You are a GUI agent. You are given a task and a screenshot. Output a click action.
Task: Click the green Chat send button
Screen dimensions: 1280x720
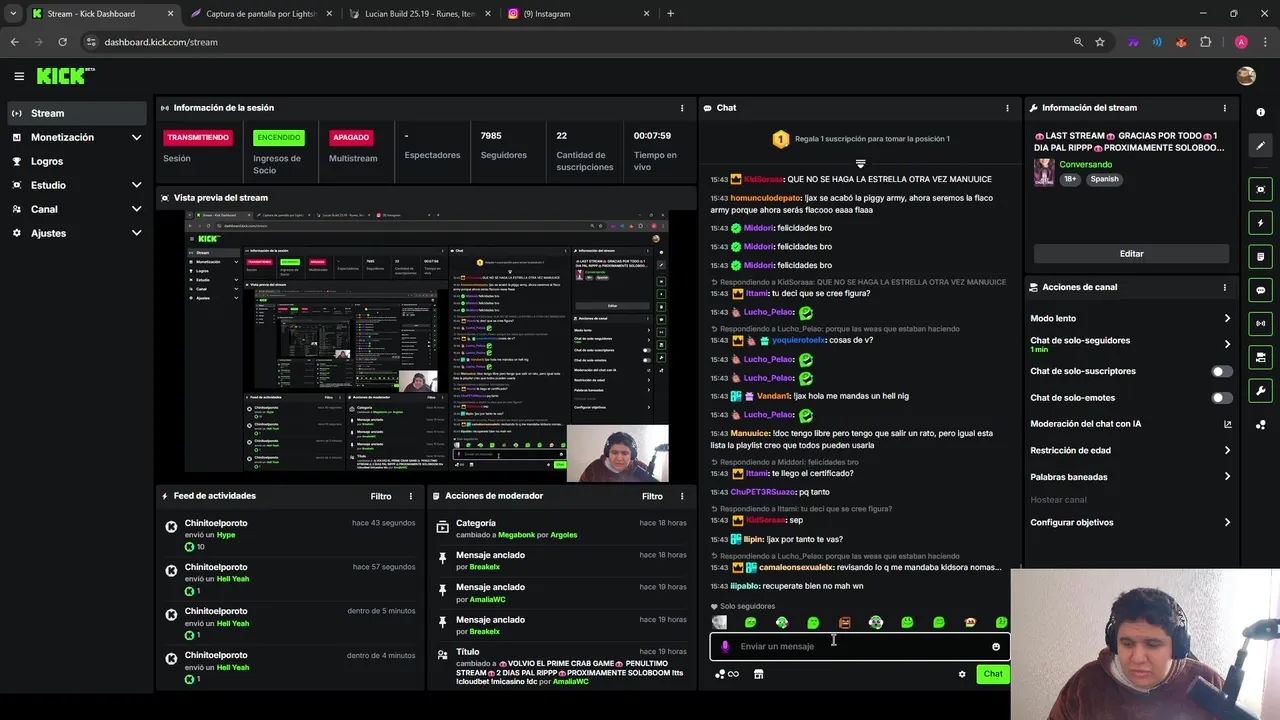tap(993, 674)
